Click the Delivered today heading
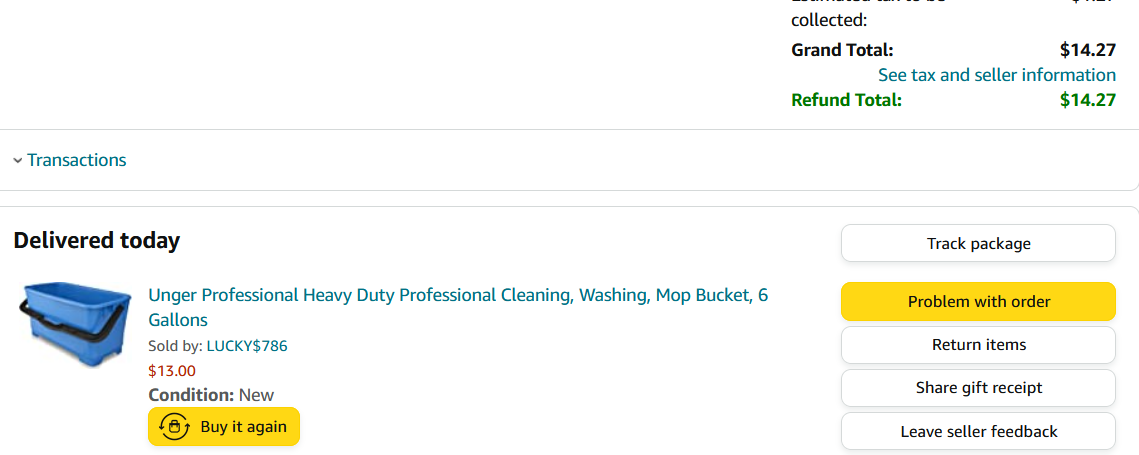The image size is (1139, 455). pyautogui.click(x=97, y=241)
